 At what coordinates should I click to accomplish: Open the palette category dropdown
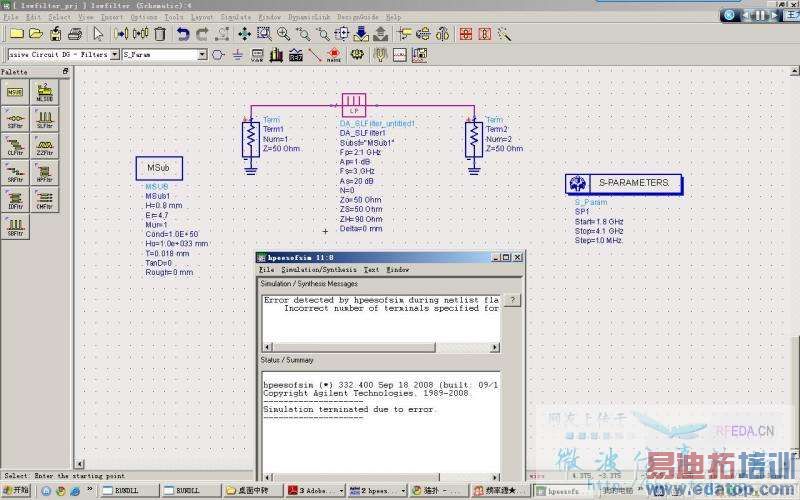coord(114,55)
